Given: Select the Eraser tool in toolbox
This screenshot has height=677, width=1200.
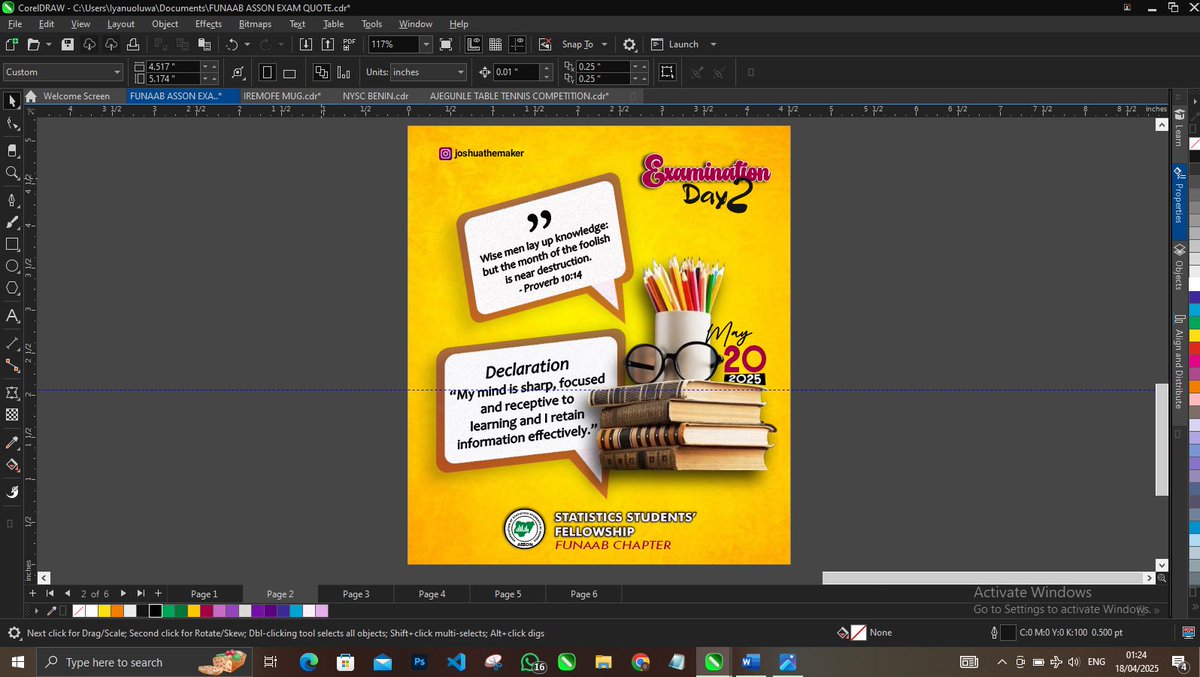Looking at the screenshot, I should coord(12,149).
